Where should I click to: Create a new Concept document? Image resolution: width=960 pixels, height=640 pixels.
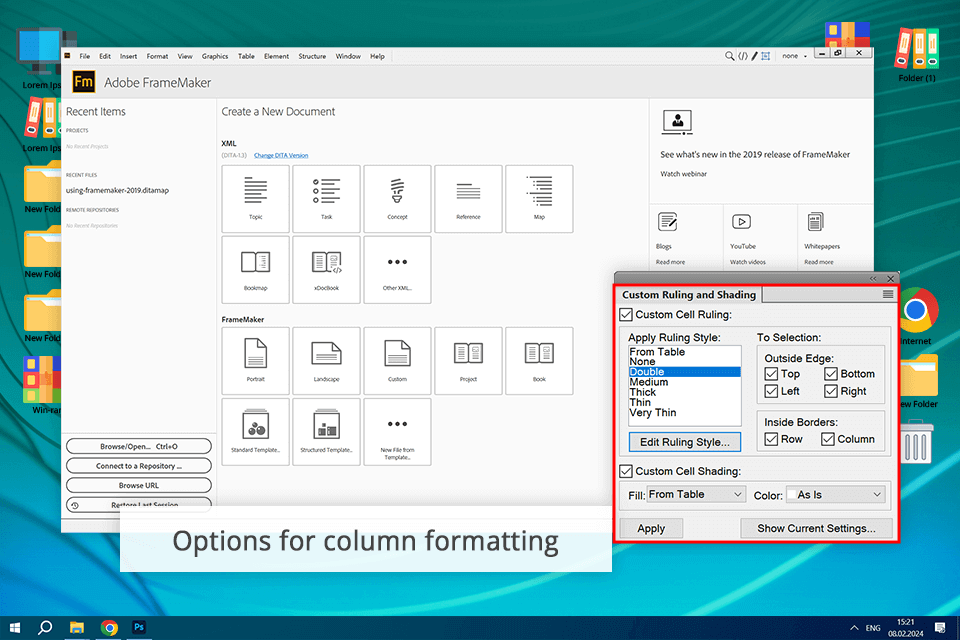coord(397,198)
